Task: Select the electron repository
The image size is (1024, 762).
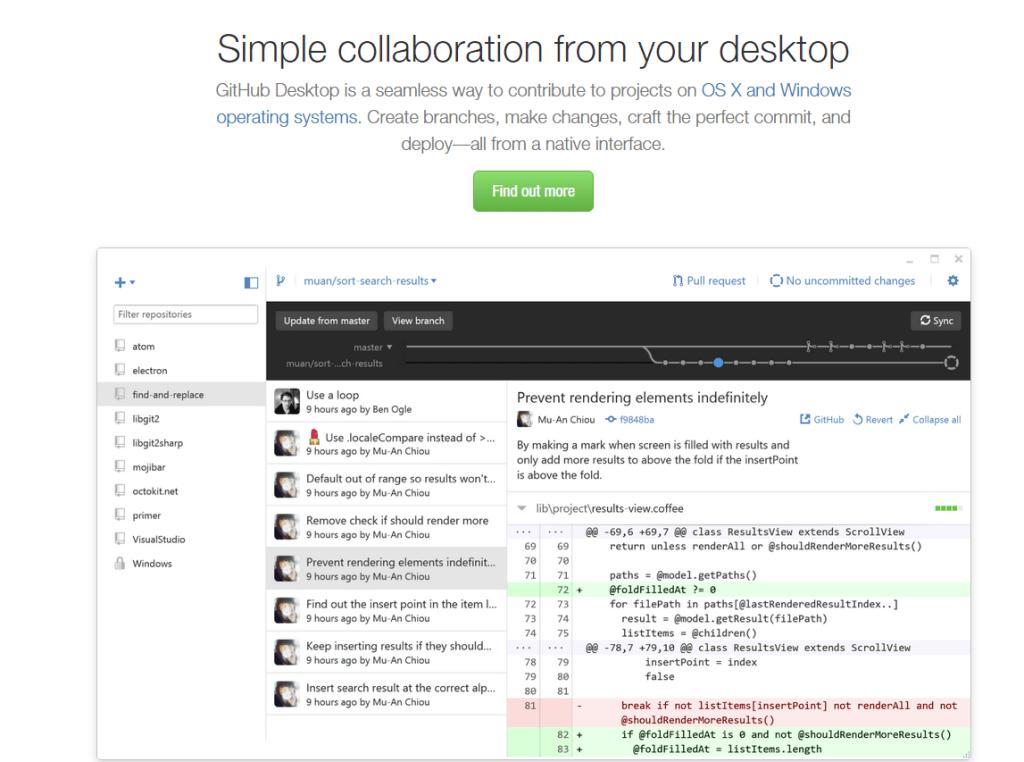Action: pos(182,370)
